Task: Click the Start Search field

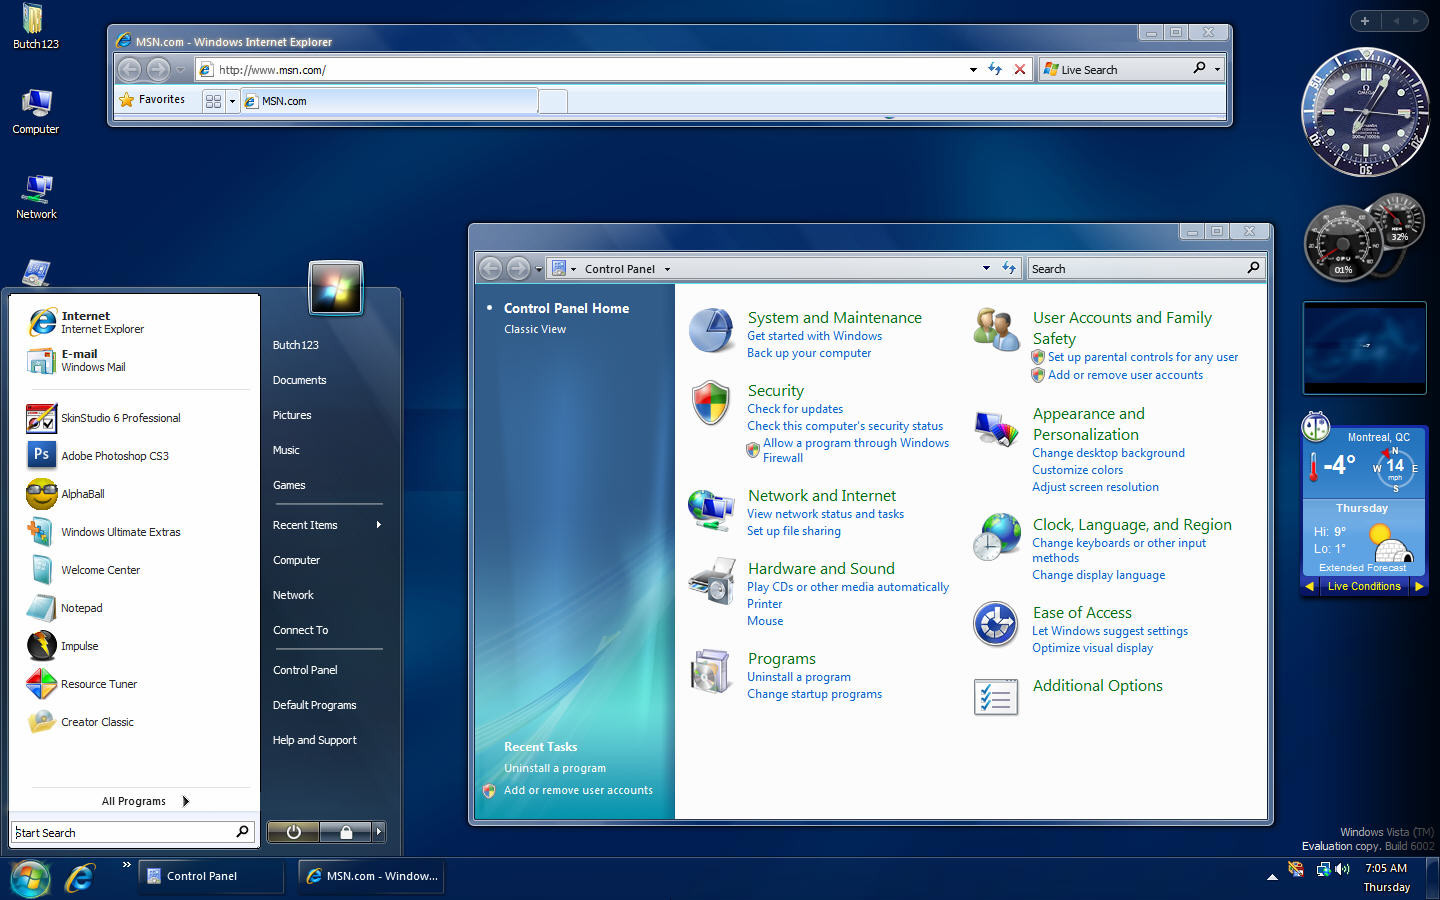Action: pyautogui.click(x=133, y=832)
